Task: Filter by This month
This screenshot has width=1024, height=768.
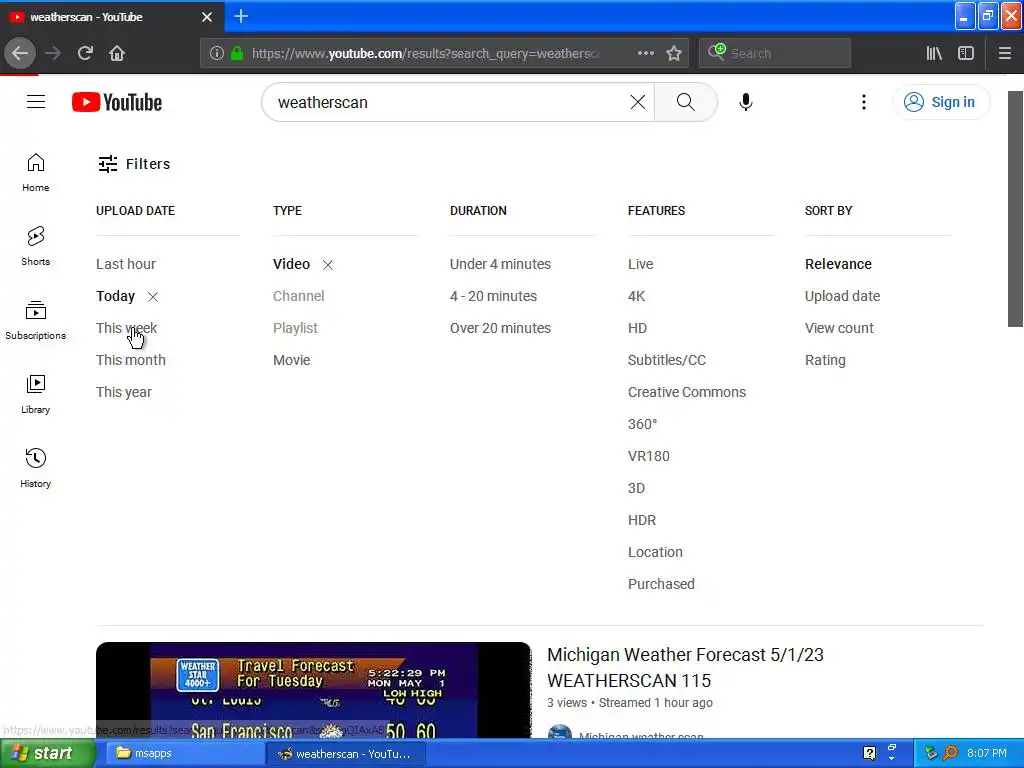Action: [x=131, y=360]
